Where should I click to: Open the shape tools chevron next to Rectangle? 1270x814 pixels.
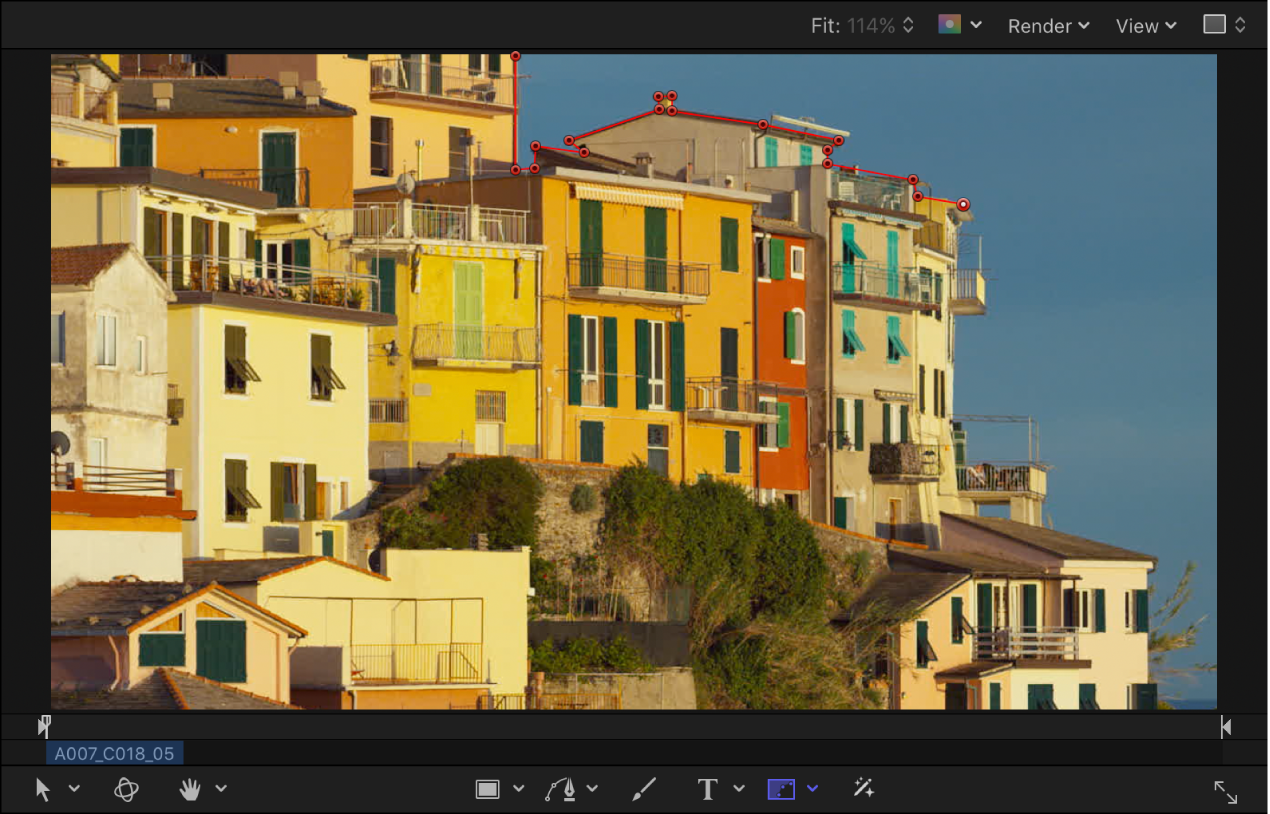pos(518,789)
